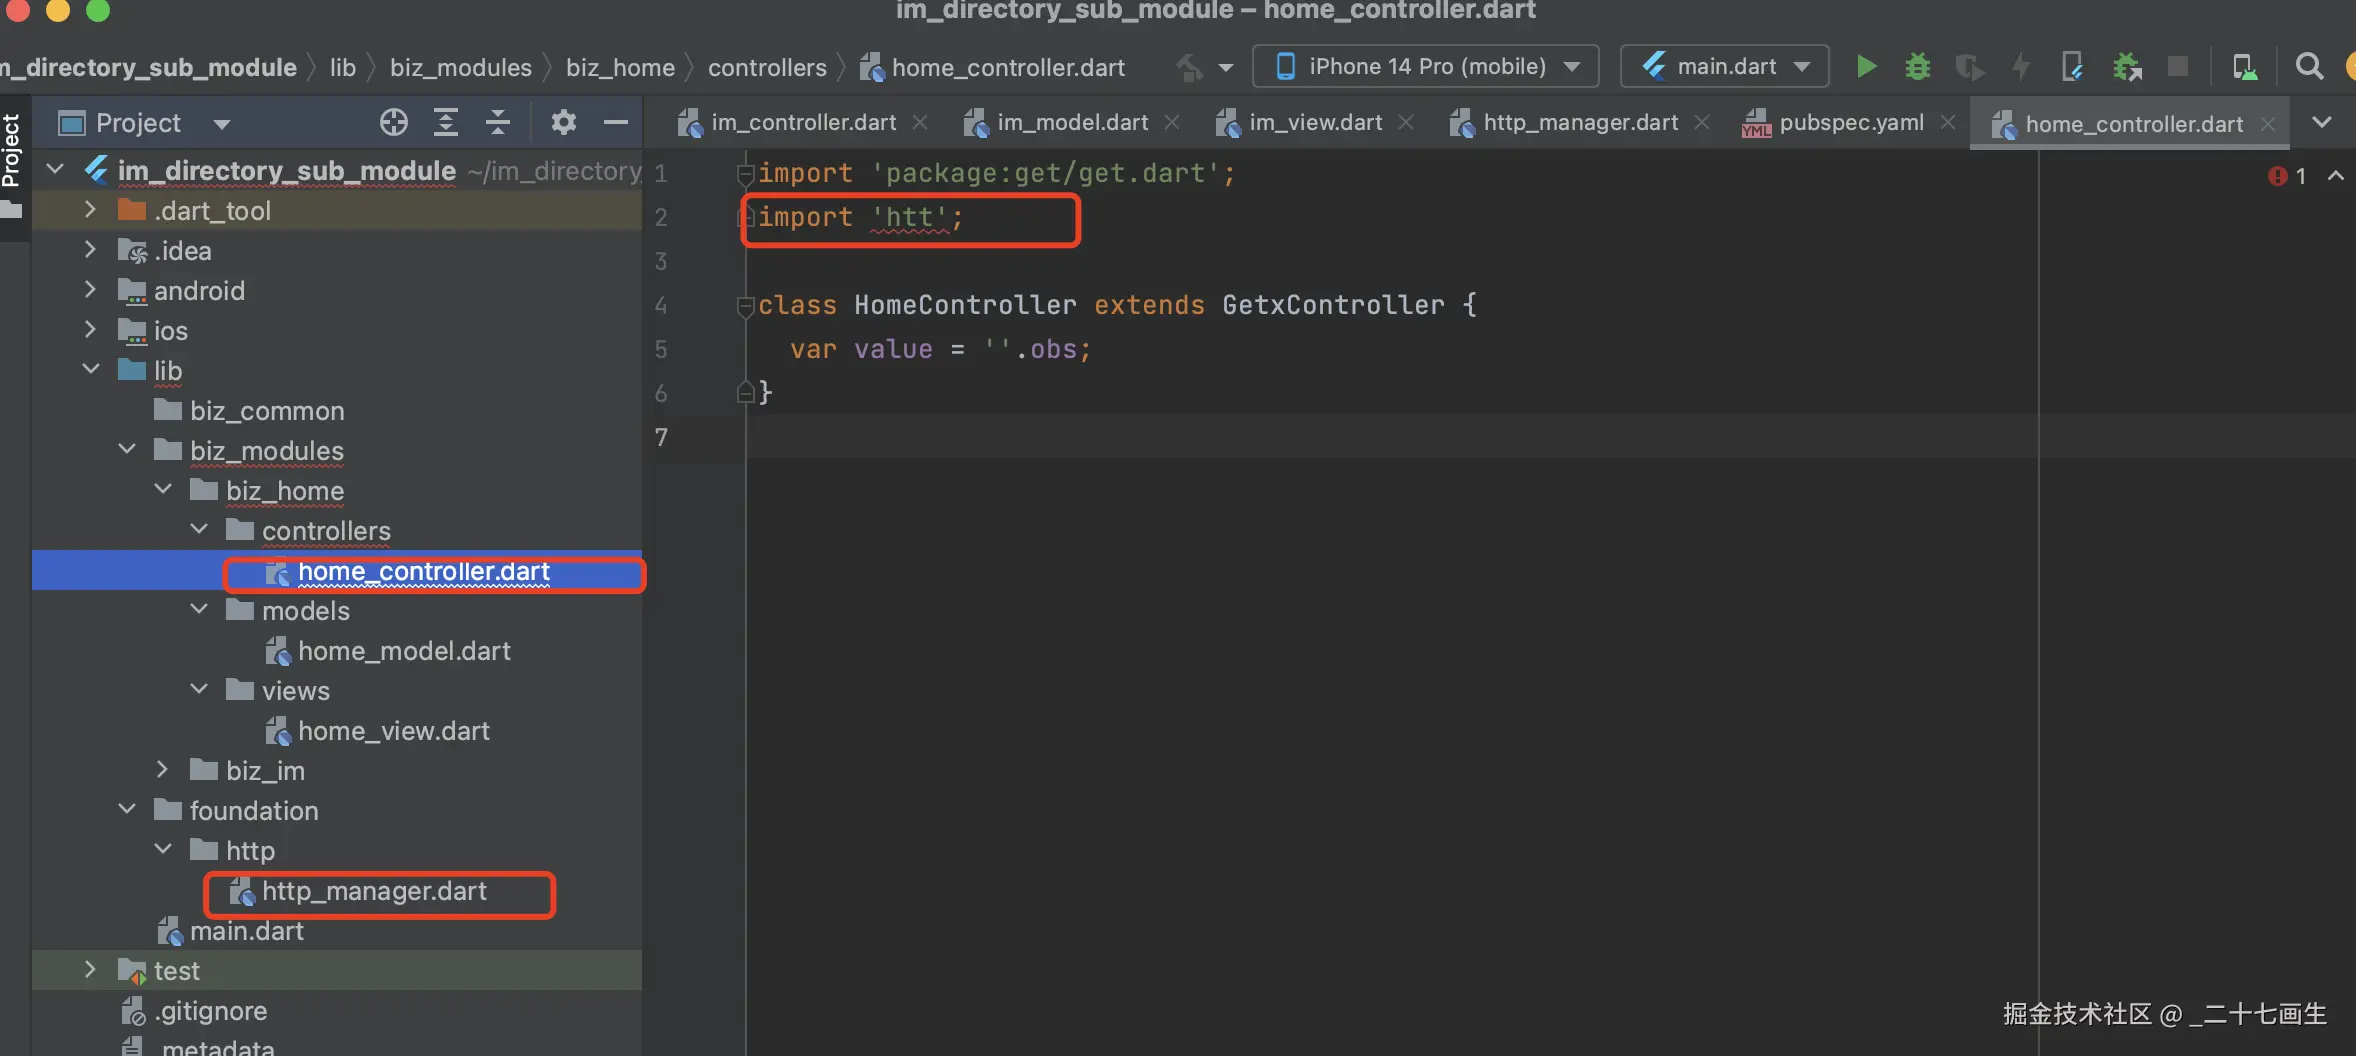
Task: Expand the .idea folder
Action: 90,250
